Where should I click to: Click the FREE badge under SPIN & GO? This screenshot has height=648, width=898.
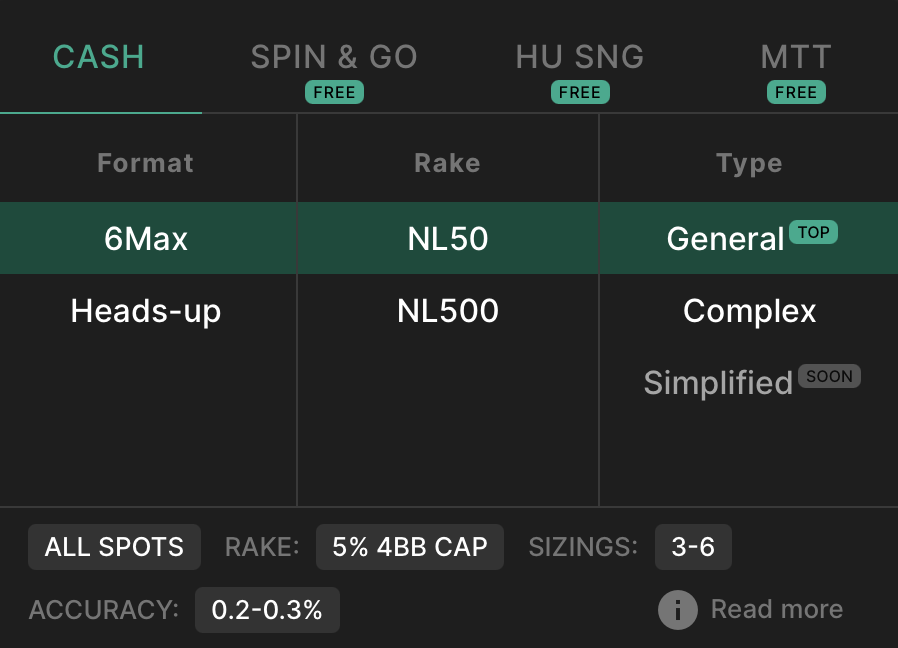[x=334, y=92]
